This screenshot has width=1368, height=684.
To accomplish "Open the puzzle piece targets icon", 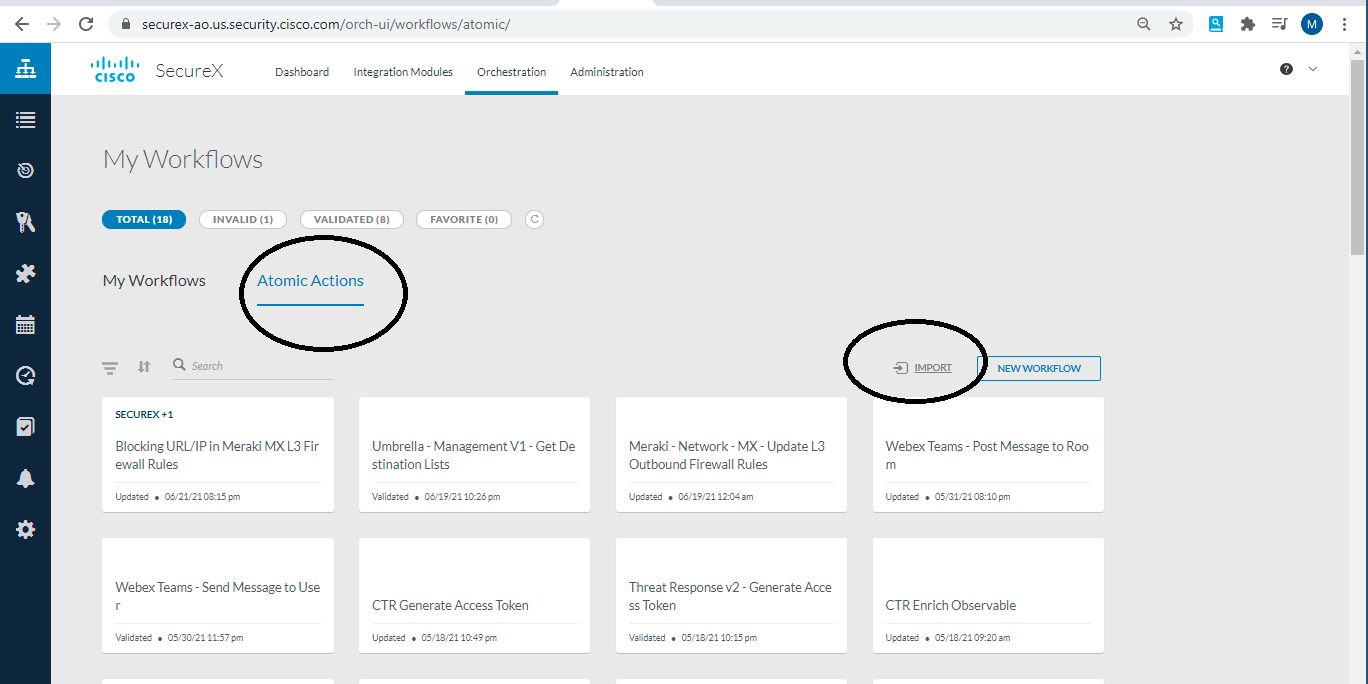I will 25,273.
